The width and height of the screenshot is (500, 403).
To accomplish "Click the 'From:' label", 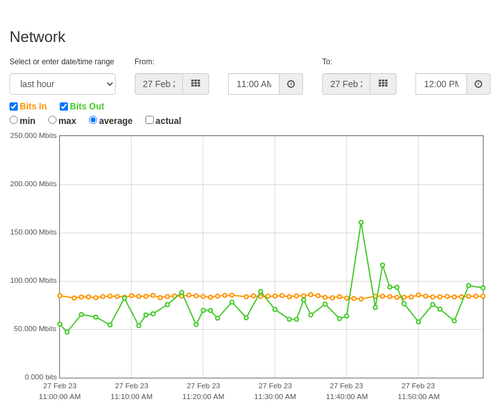I will [144, 62].
